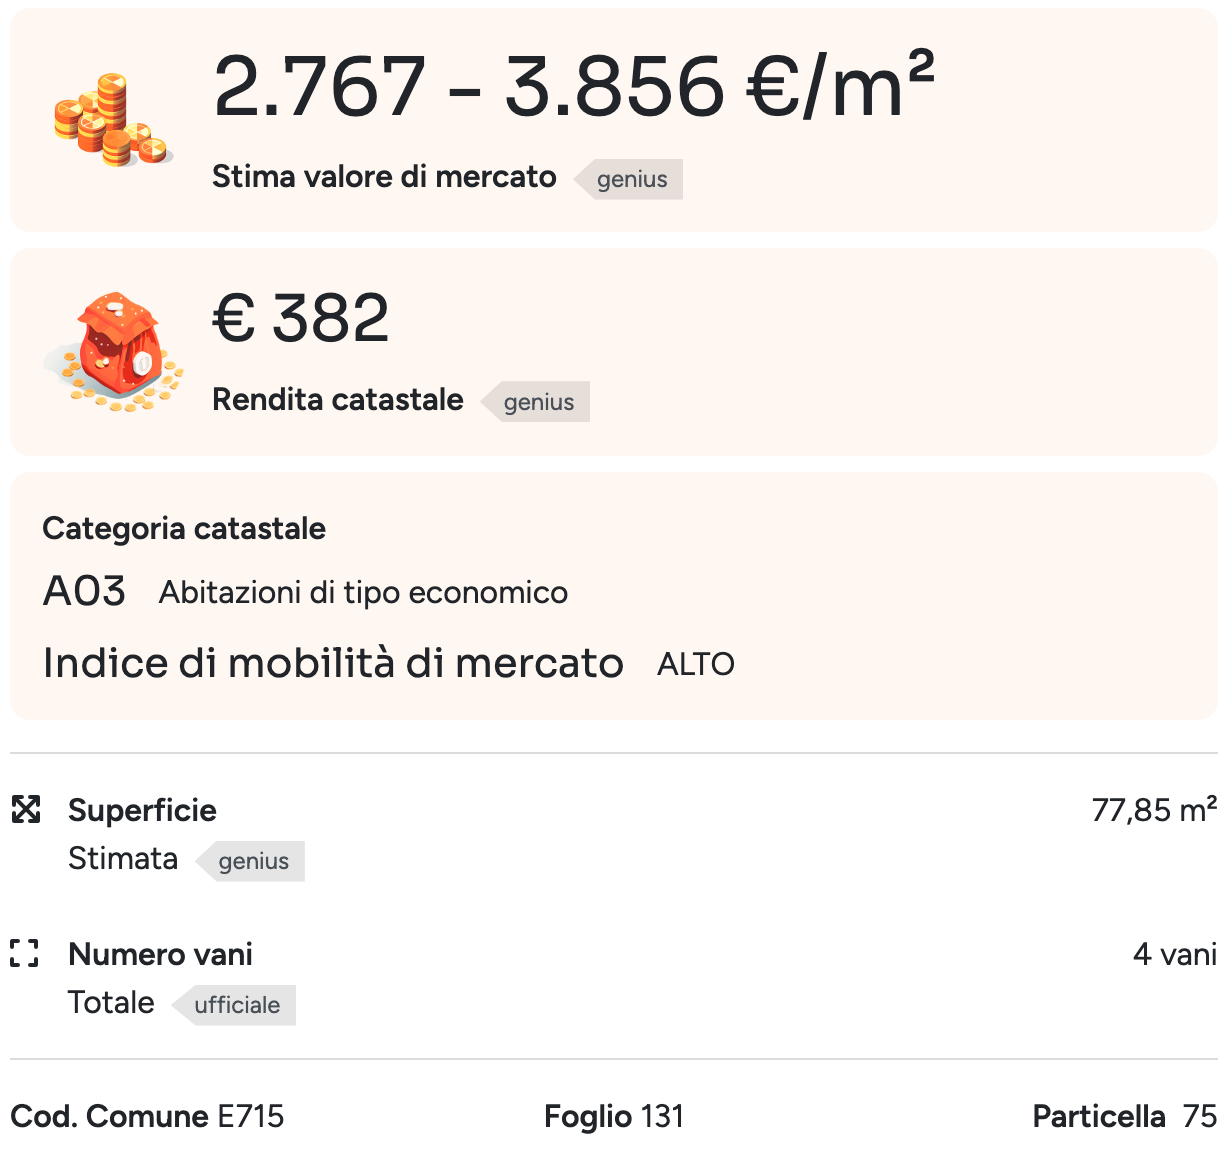Click the € 382 rendita value
The width and height of the screenshot is (1228, 1172).
pyautogui.click(x=301, y=319)
